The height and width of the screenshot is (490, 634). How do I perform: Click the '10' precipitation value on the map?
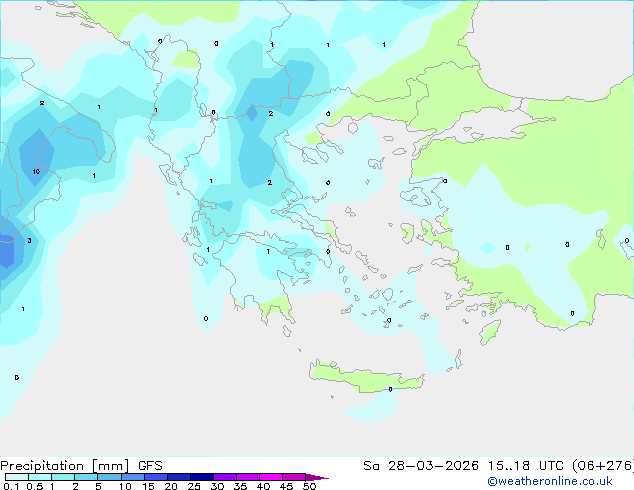coord(36,171)
